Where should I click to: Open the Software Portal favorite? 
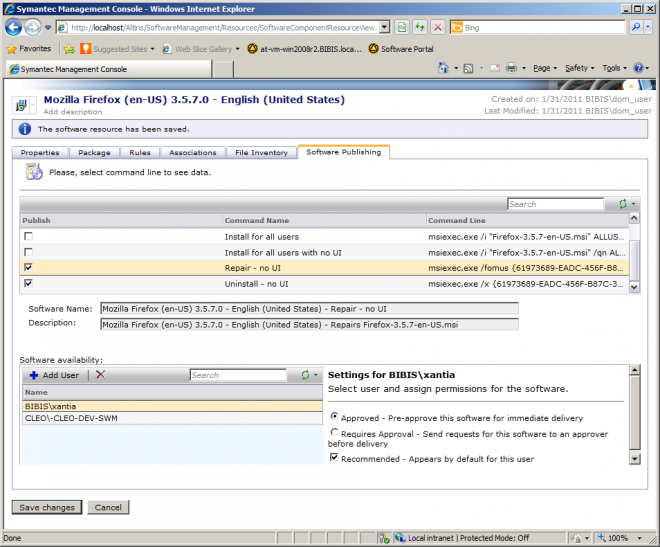(x=401, y=49)
